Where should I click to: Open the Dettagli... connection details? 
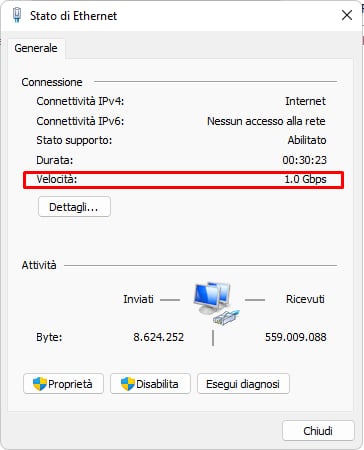74,207
